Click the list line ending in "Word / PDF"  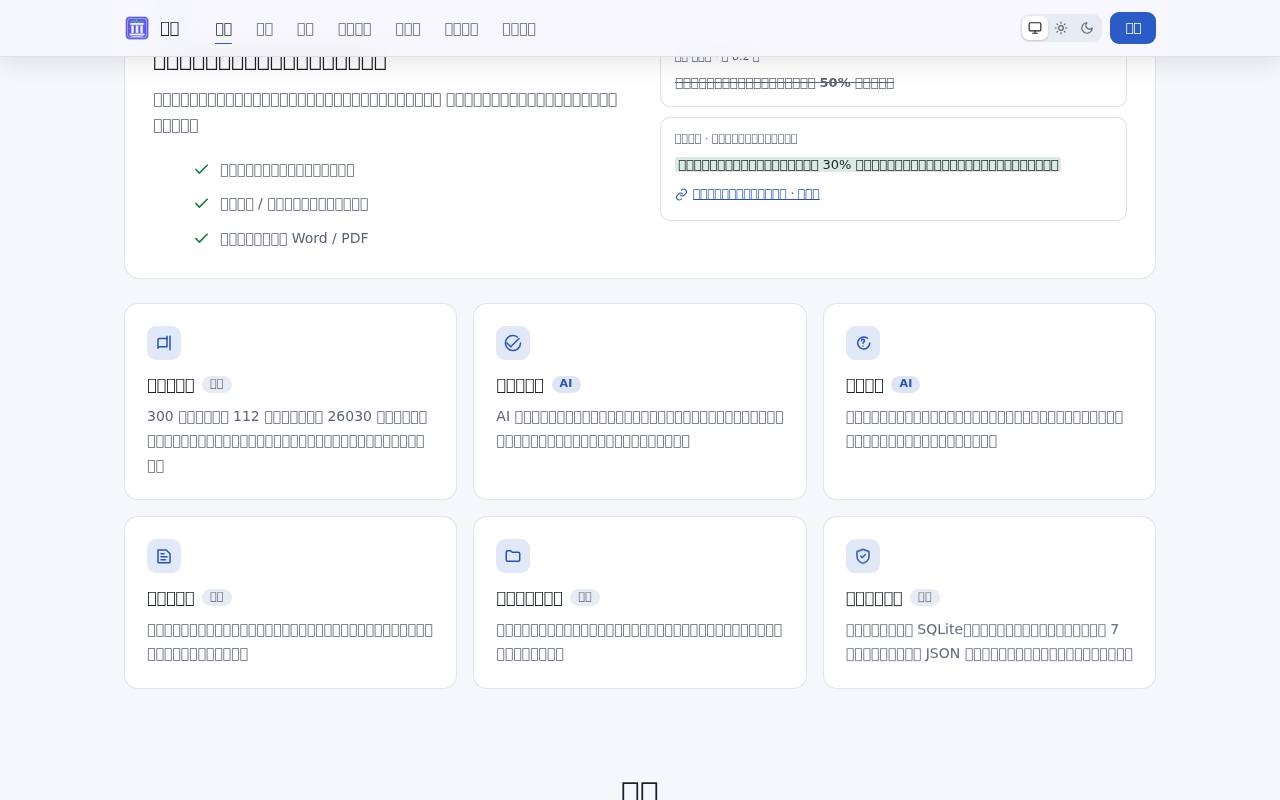(x=294, y=238)
